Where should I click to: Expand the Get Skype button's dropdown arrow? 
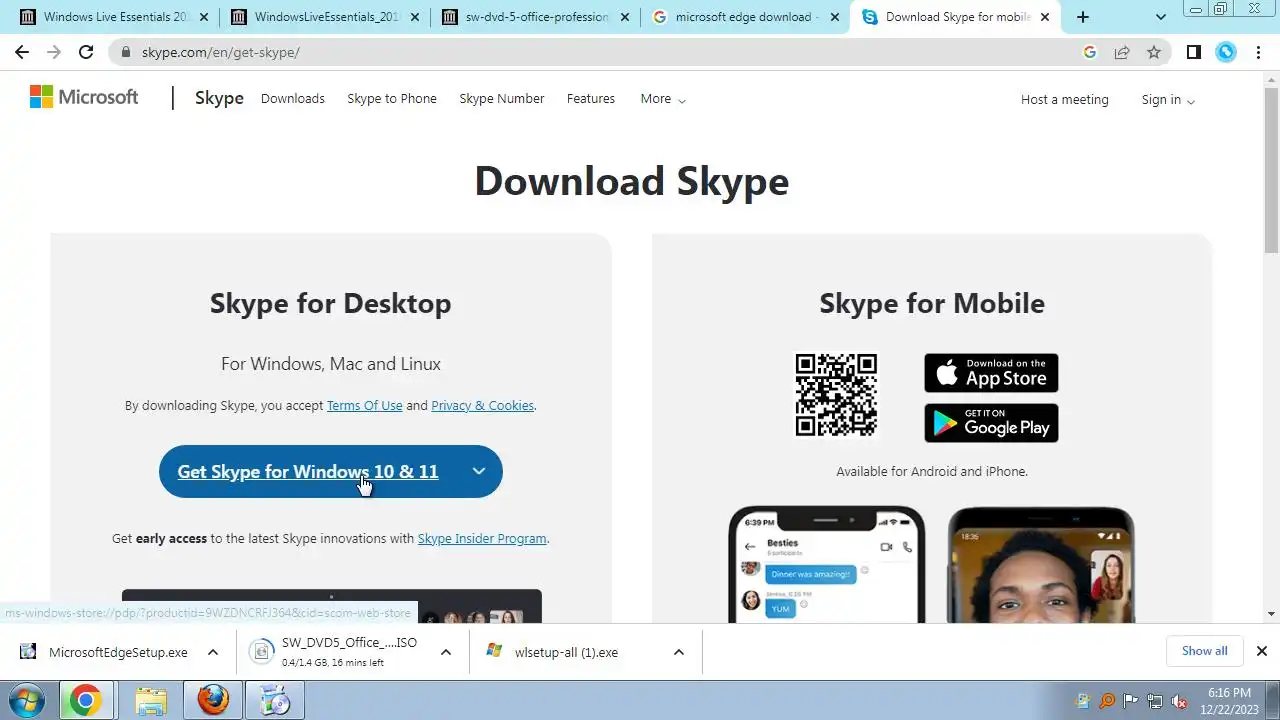coord(479,472)
